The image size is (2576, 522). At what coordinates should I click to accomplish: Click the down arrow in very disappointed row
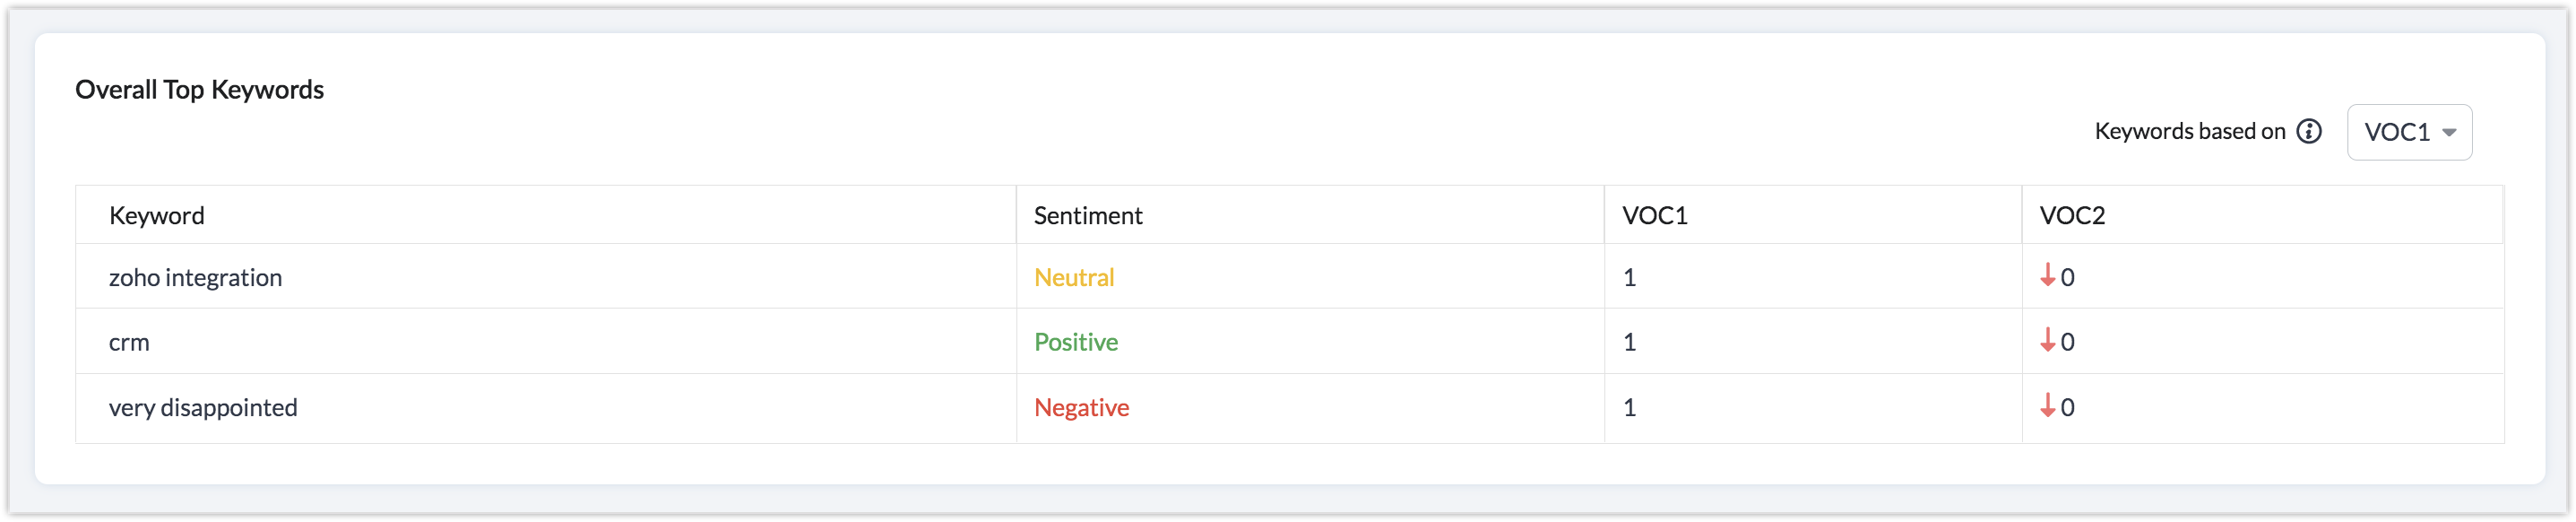[x=2047, y=405]
